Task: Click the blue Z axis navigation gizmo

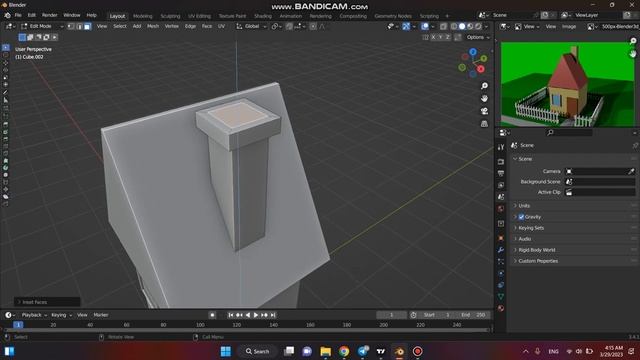Action: [x=473, y=52]
